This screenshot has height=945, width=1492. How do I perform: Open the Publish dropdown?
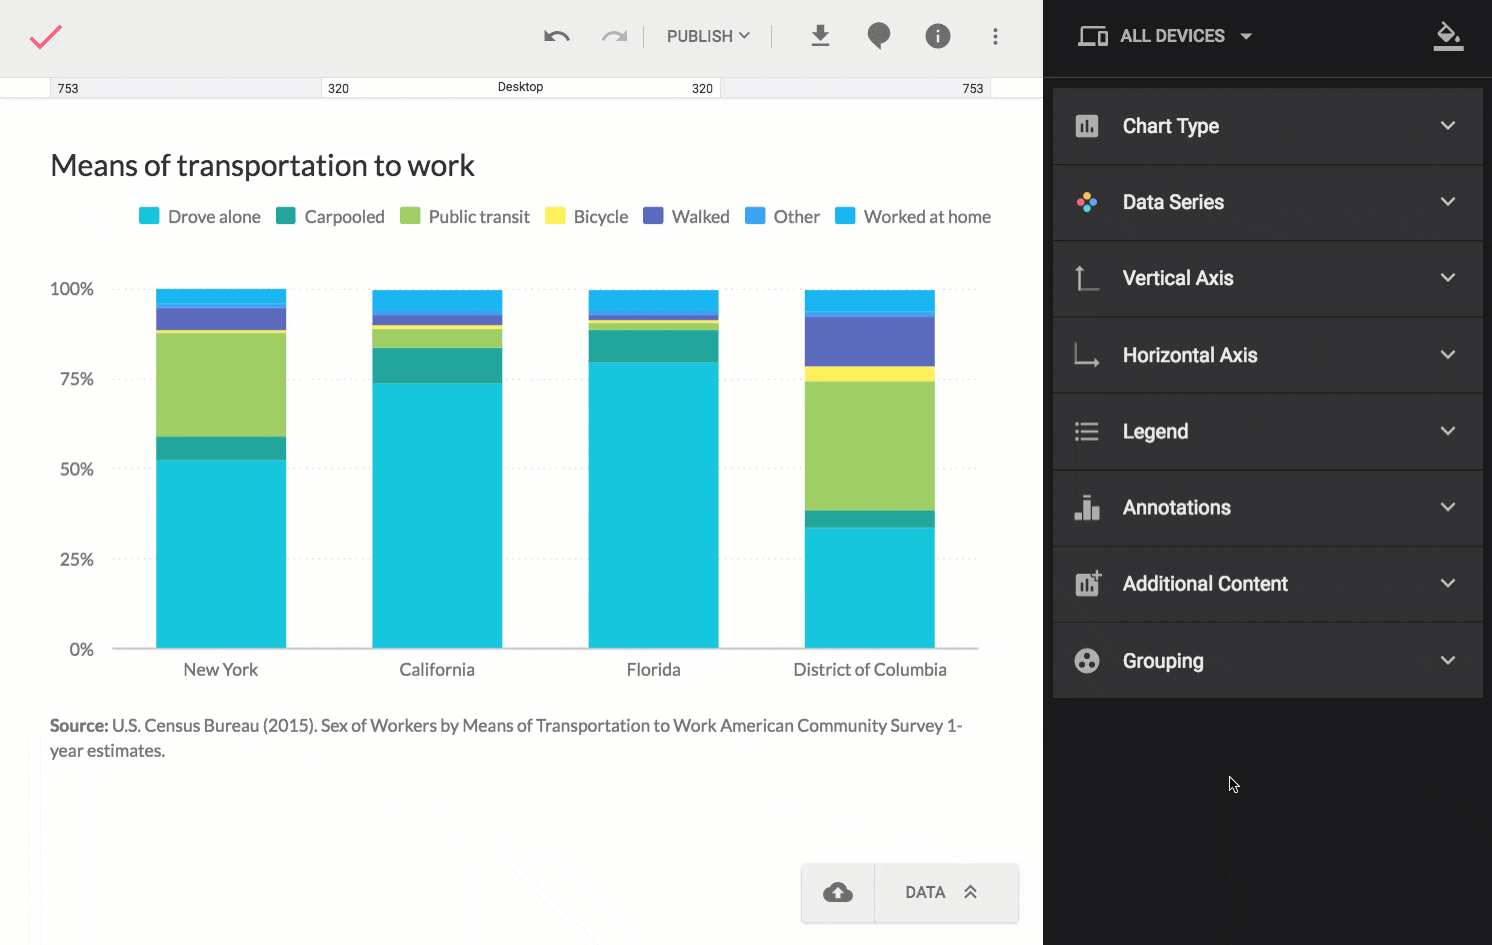[708, 37]
